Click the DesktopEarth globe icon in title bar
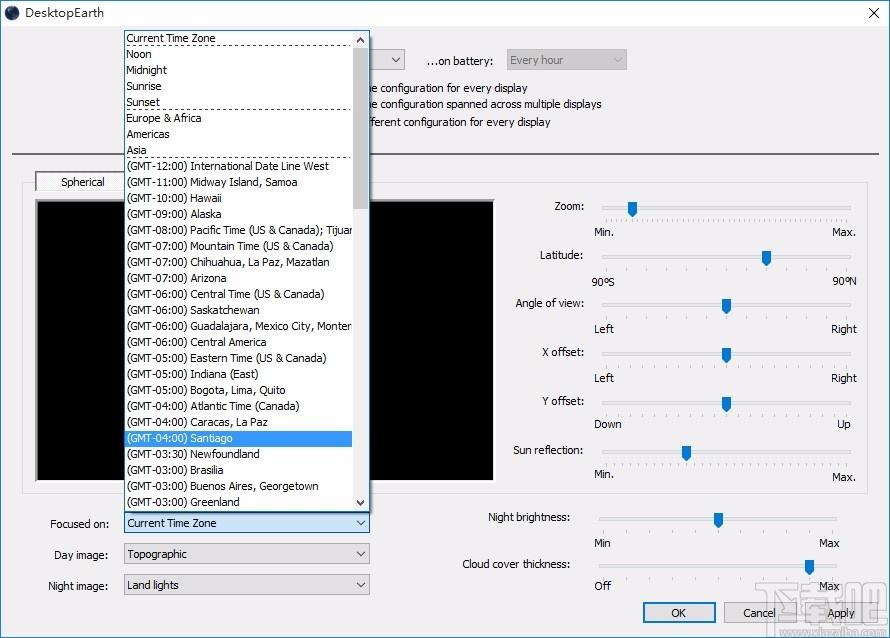 pos(12,12)
